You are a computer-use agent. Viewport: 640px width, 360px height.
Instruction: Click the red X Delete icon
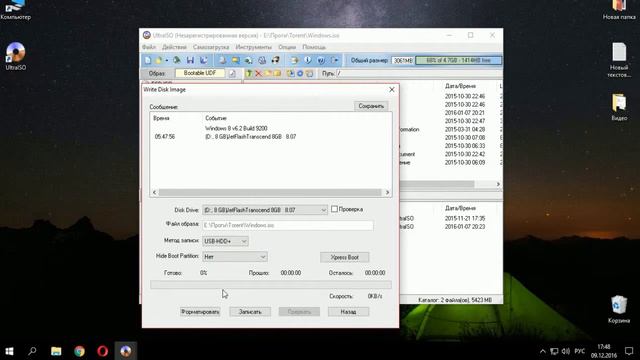[258, 73]
